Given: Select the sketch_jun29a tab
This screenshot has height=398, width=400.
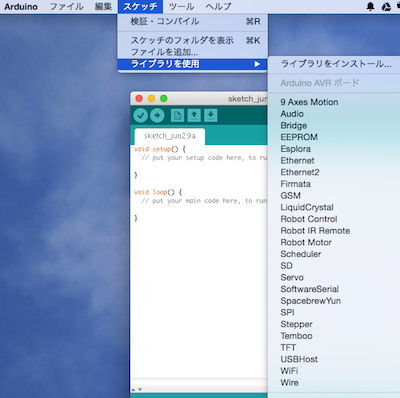Looking at the screenshot, I should tap(170, 136).
